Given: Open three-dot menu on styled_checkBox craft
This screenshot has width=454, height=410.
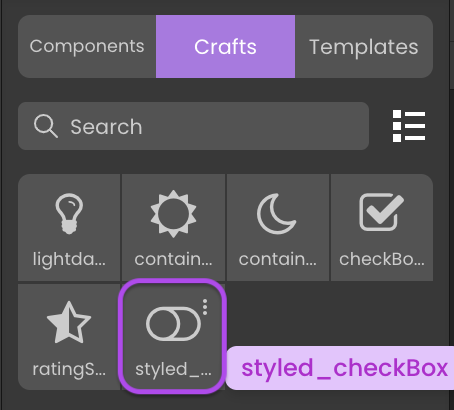Looking at the screenshot, I should coord(205,307).
